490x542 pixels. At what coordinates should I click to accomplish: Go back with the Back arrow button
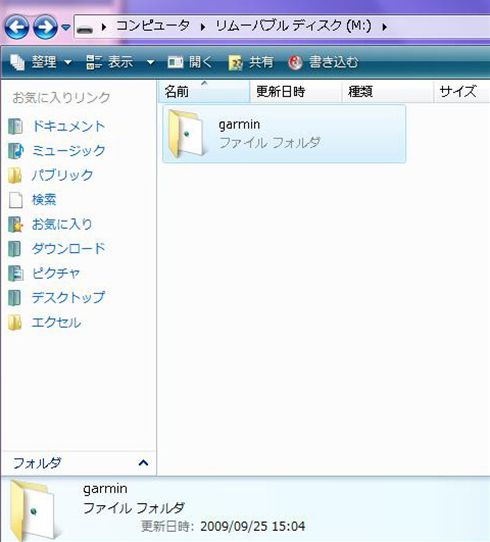(x=17, y=27)
